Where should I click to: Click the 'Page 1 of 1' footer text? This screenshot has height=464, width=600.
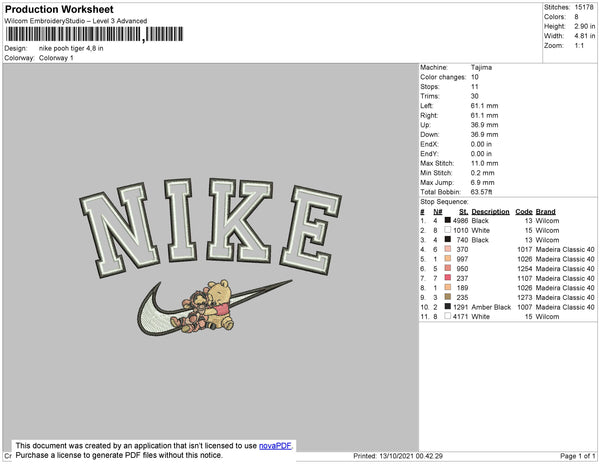578,456
